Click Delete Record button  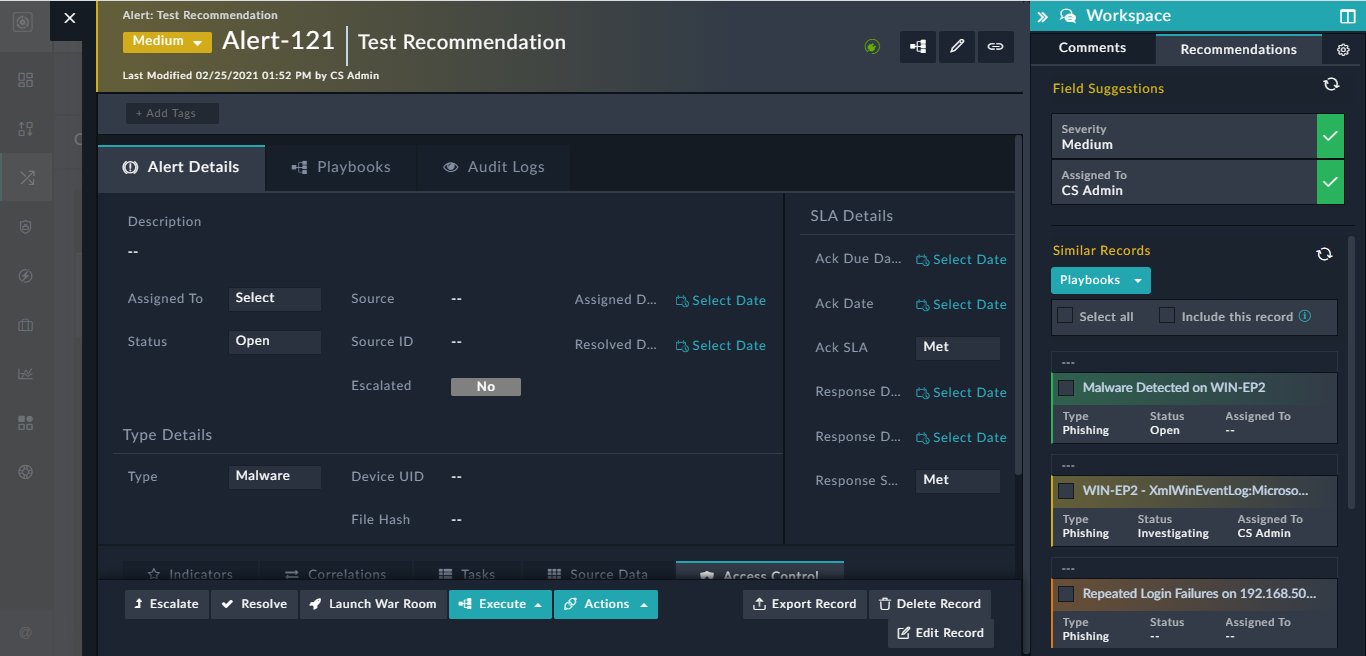coord(929,604)
